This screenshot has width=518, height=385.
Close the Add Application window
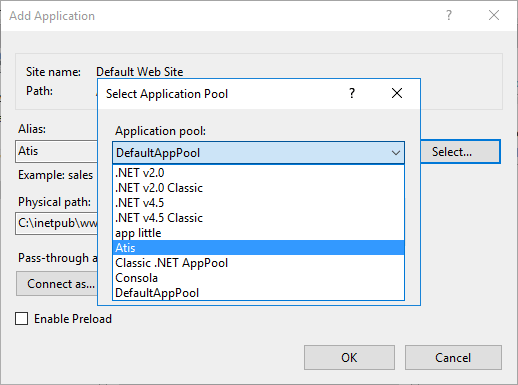(494, 15)
